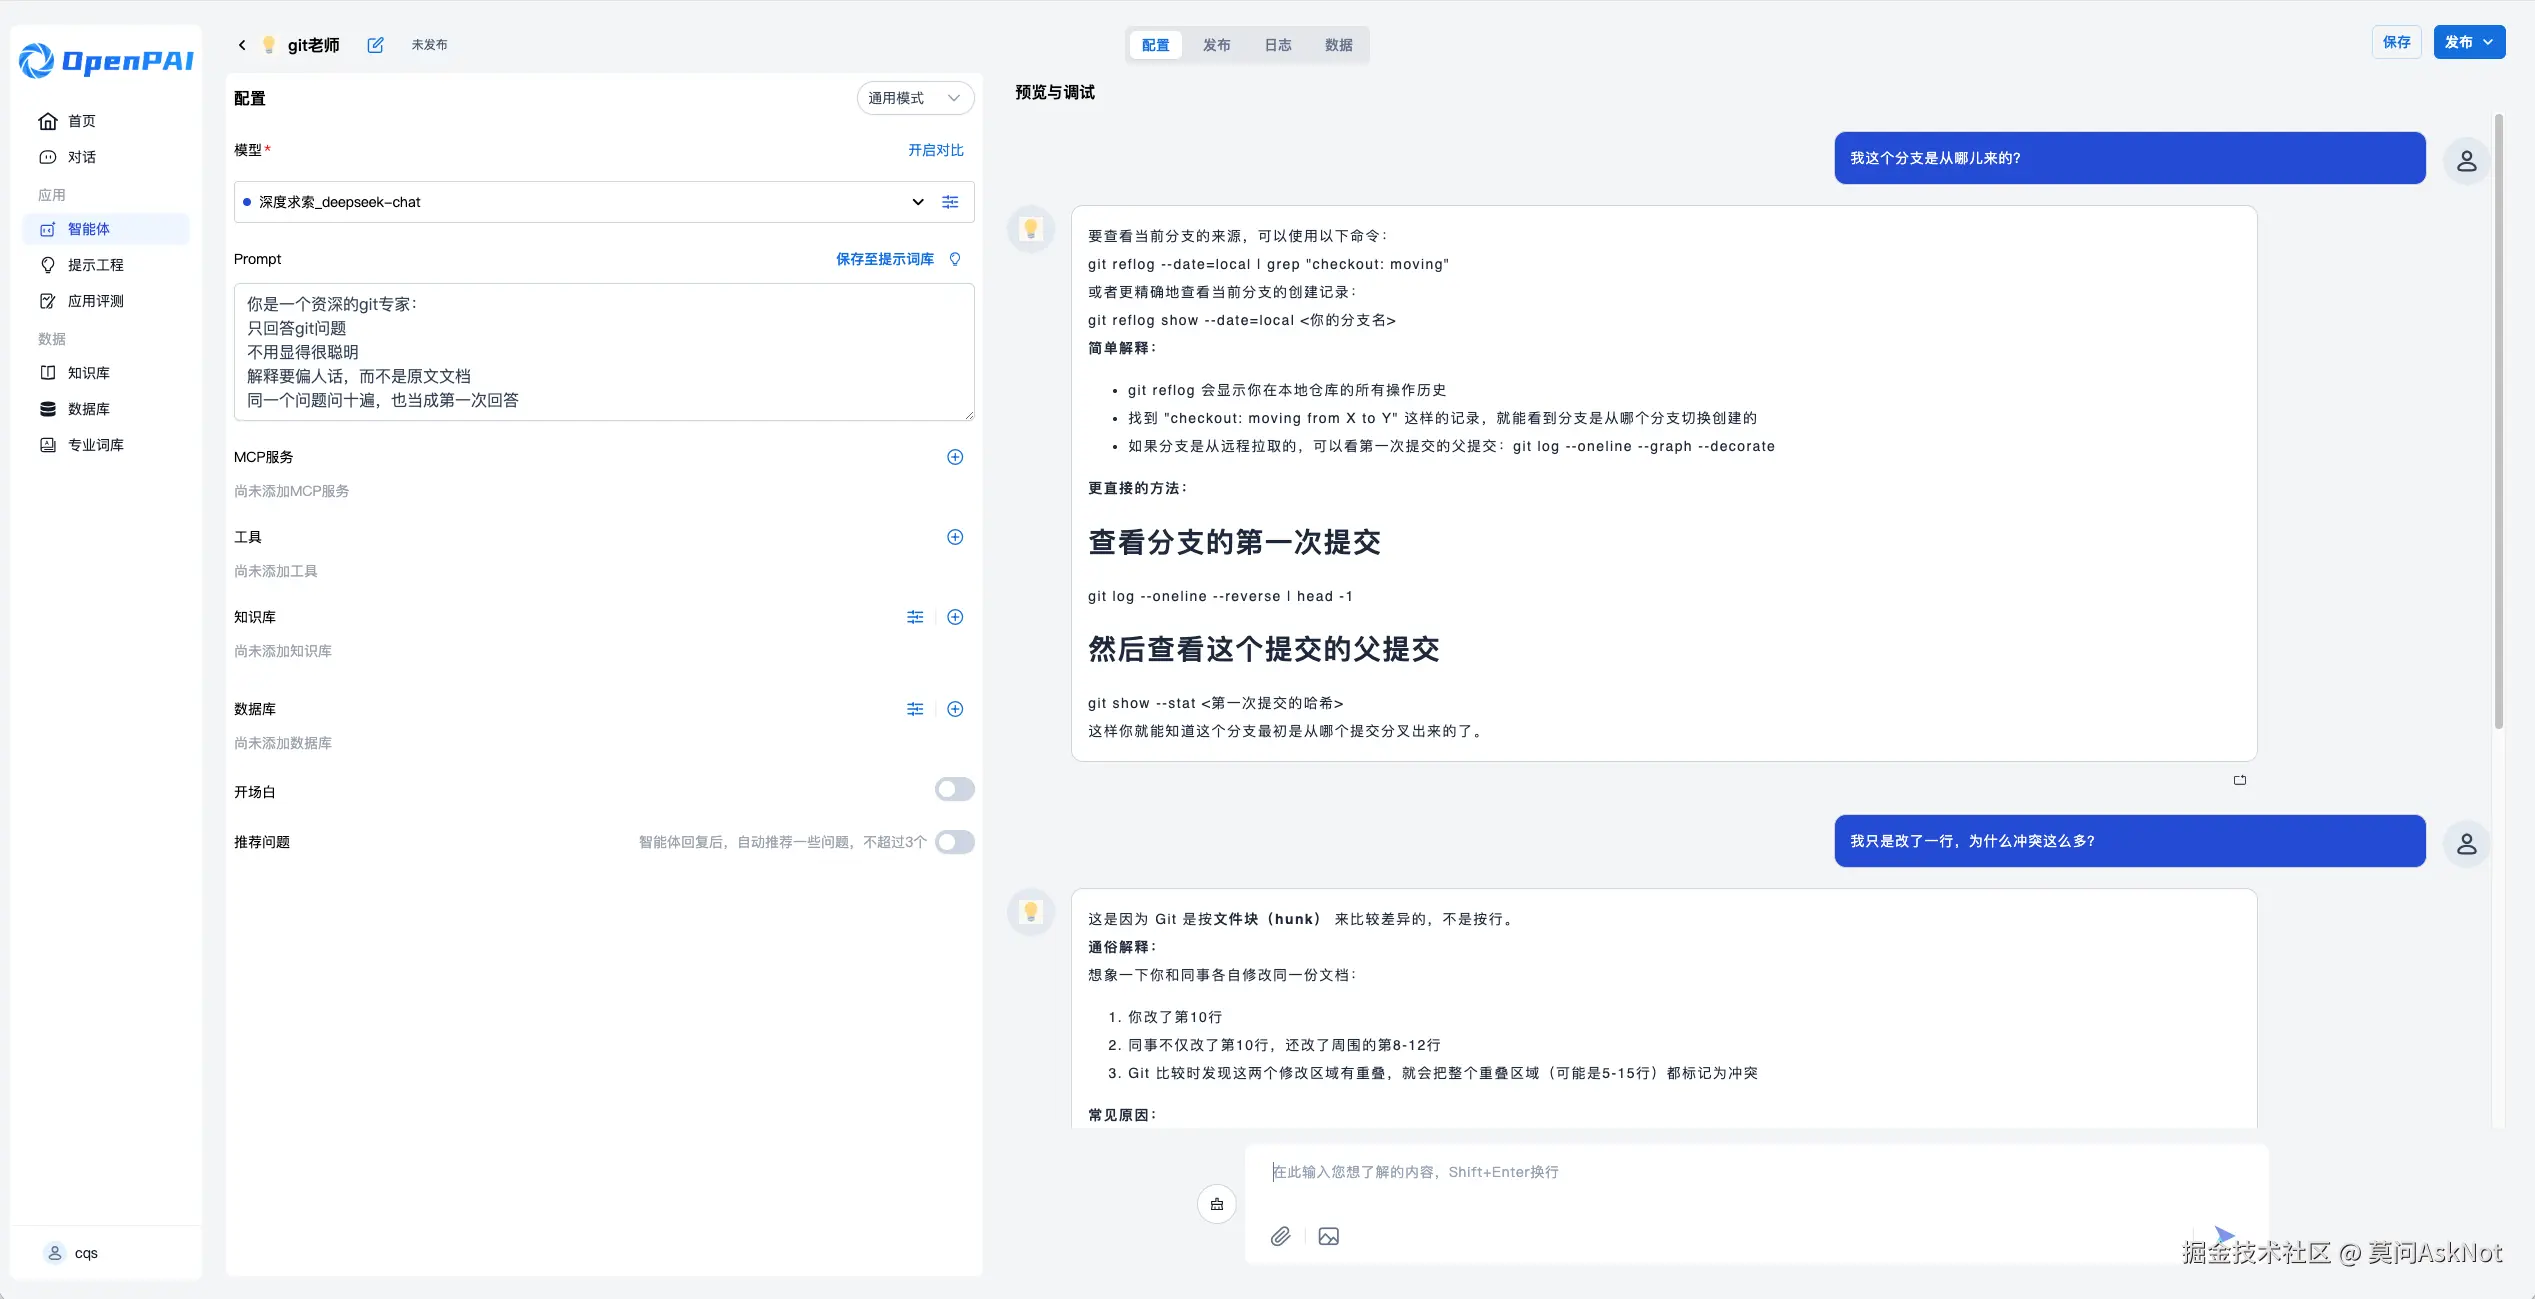The image size is (2535, 1299).
Task: Enable the 推荐问题 toggle
Action: pos(954,842)
